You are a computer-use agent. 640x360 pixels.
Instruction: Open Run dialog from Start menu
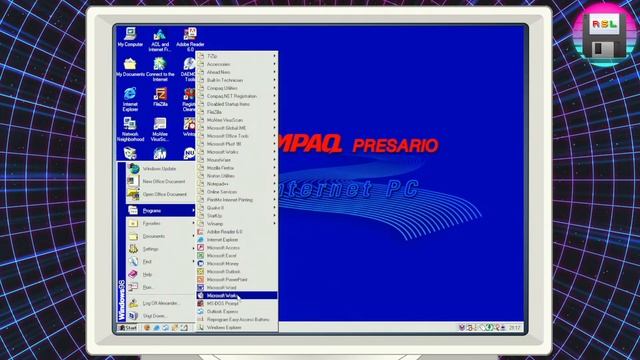(160, 287)
